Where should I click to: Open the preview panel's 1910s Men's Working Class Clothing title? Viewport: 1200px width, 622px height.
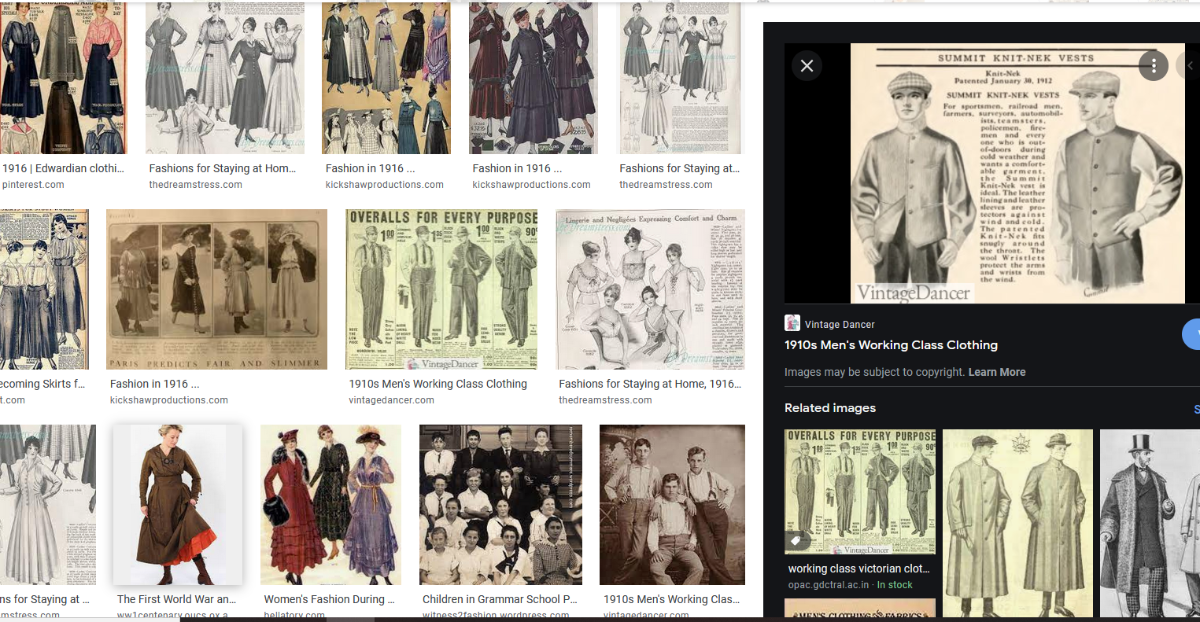(890, 345)
